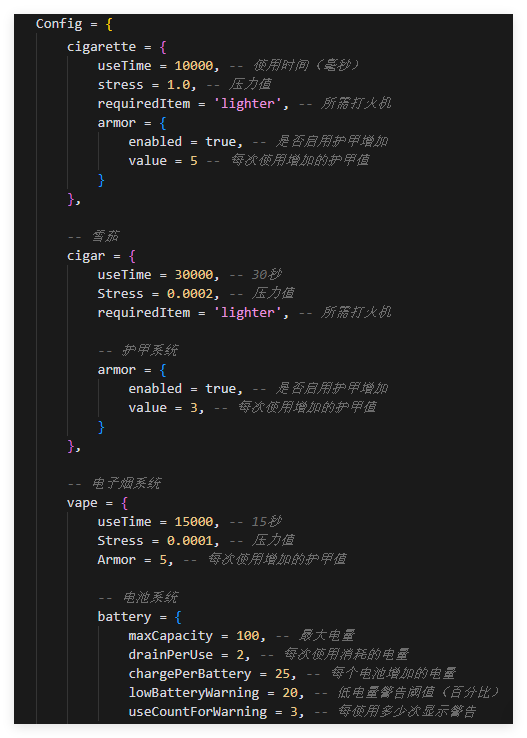The image size is (527, 738).
Task: Click the 'maxCapacity' key
Action: (x=170, y=636)
